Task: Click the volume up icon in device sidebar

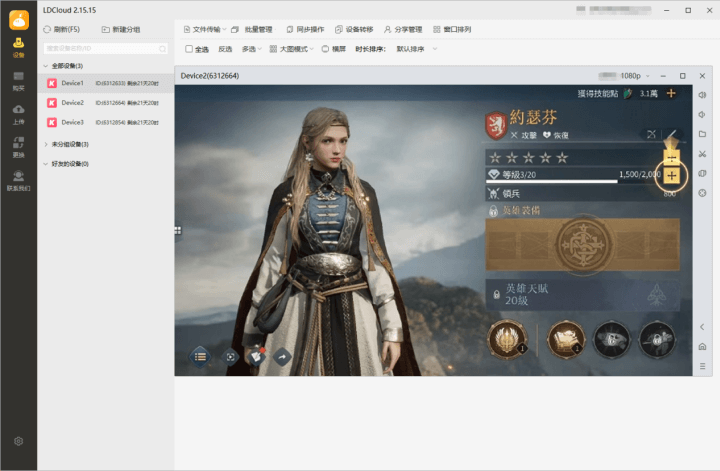Action: pyautogui.click(x=702, y=95)
